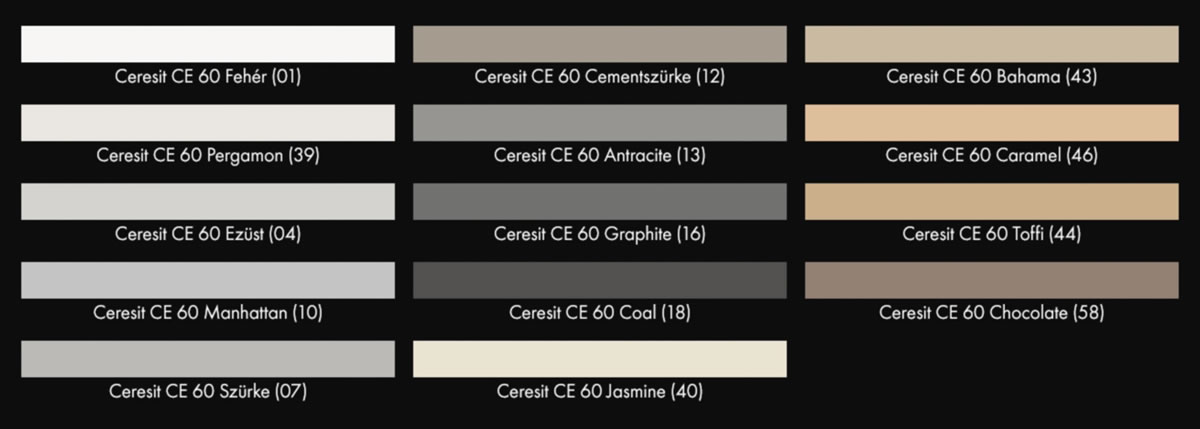Select the Fehér (01) white swatch
This screenshot has width=1200, height=429.
click(208, 44)
